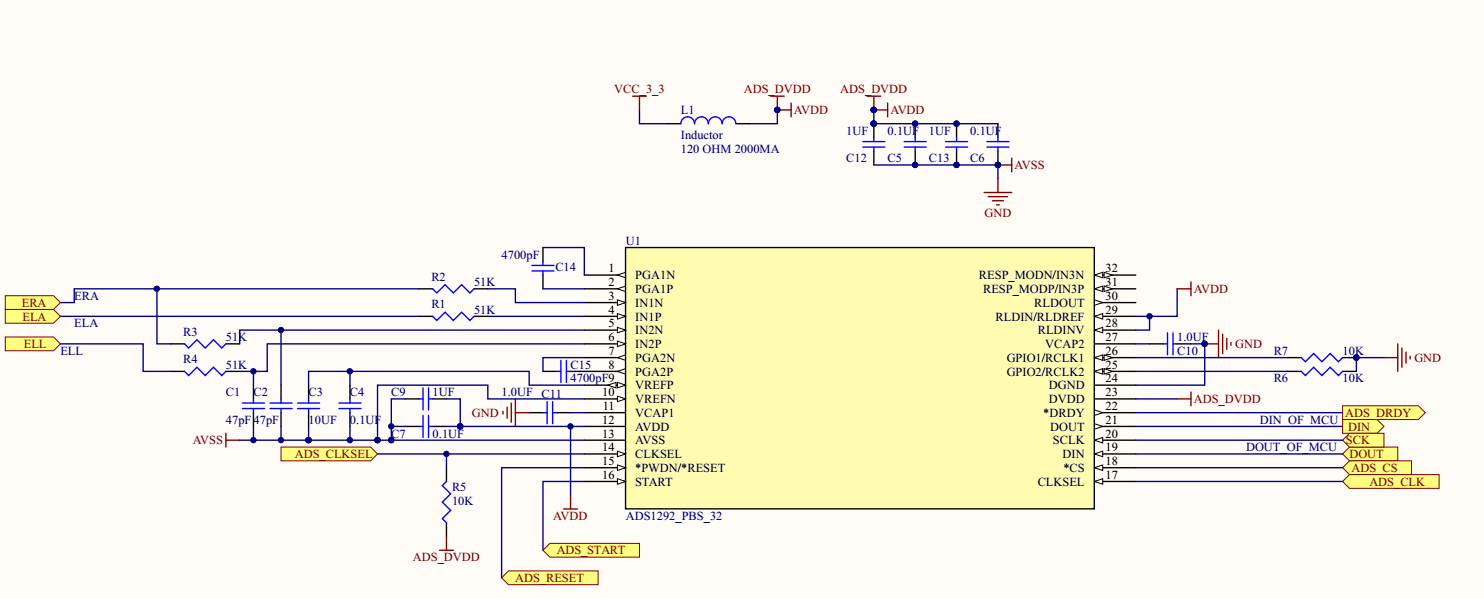Screen dimensions: 1484x599
Task: Select capacitor C3 10UF symbol
Action: pyautogui.click(x=309, y=406)
